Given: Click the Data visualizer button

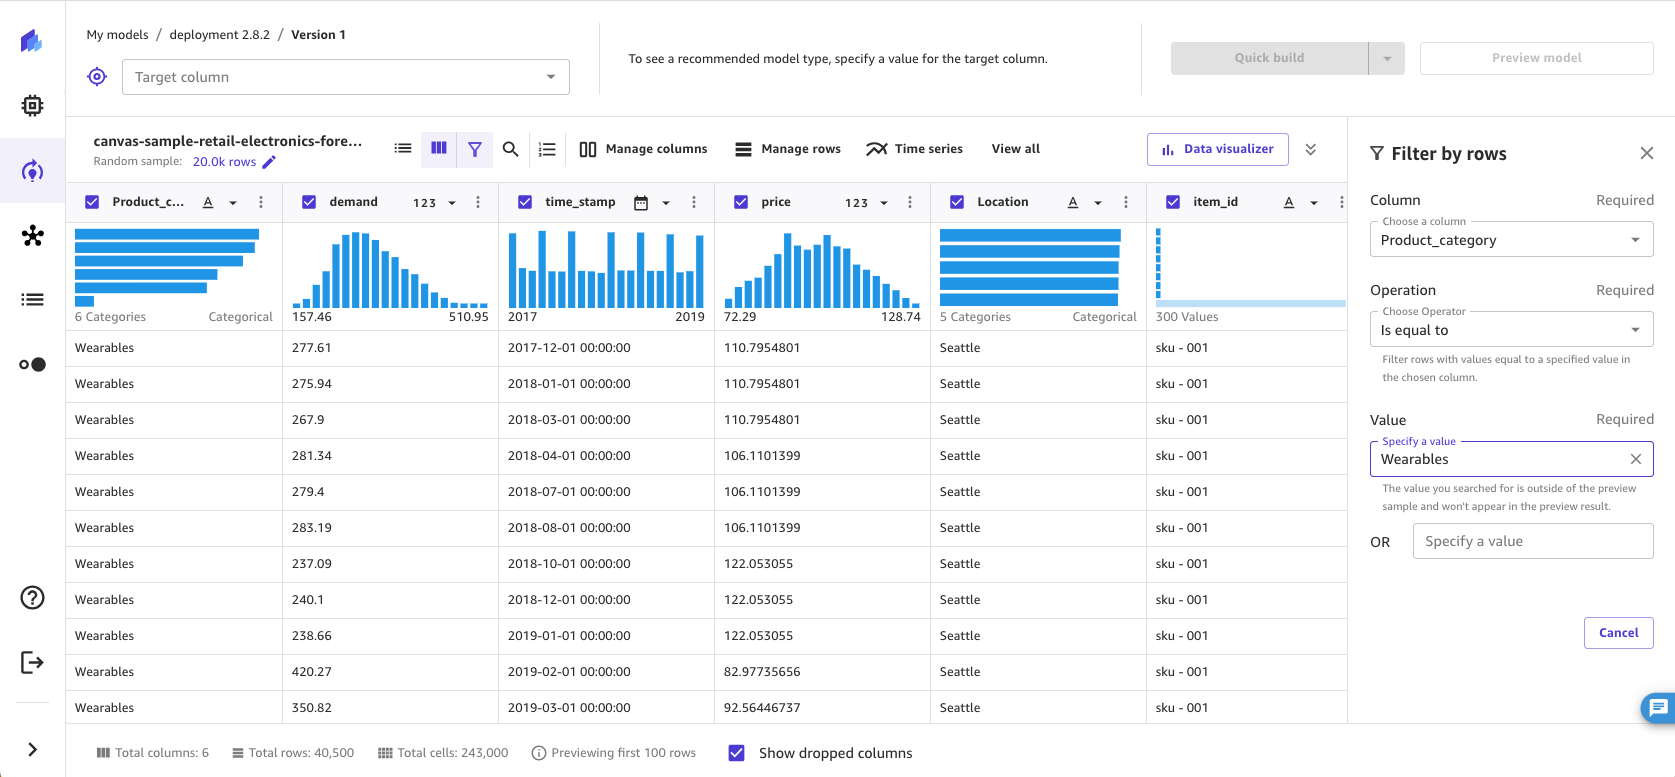Looking at the screenshot, I should pyautogui.click(x=1217, y=149).
